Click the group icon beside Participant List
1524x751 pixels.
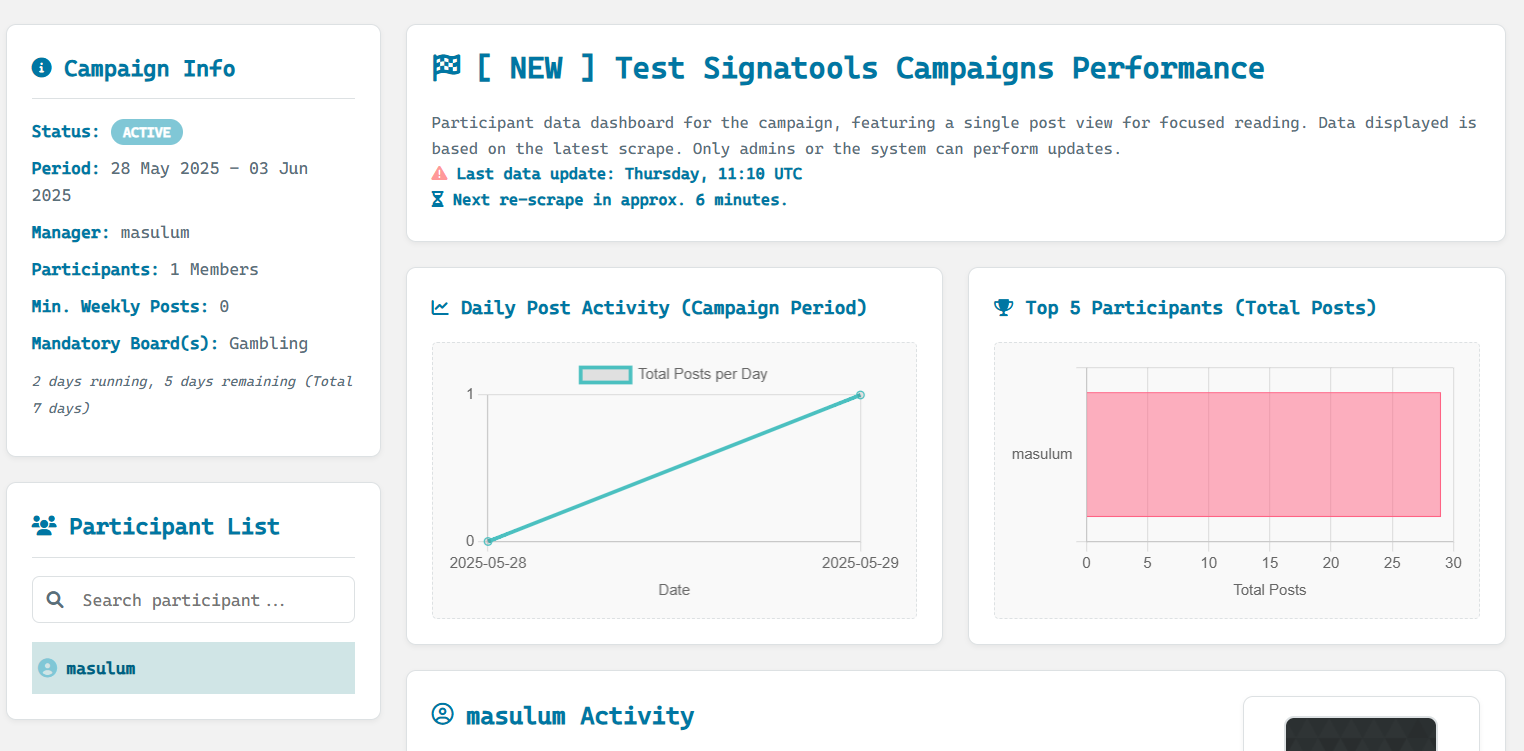pos(44,526)
